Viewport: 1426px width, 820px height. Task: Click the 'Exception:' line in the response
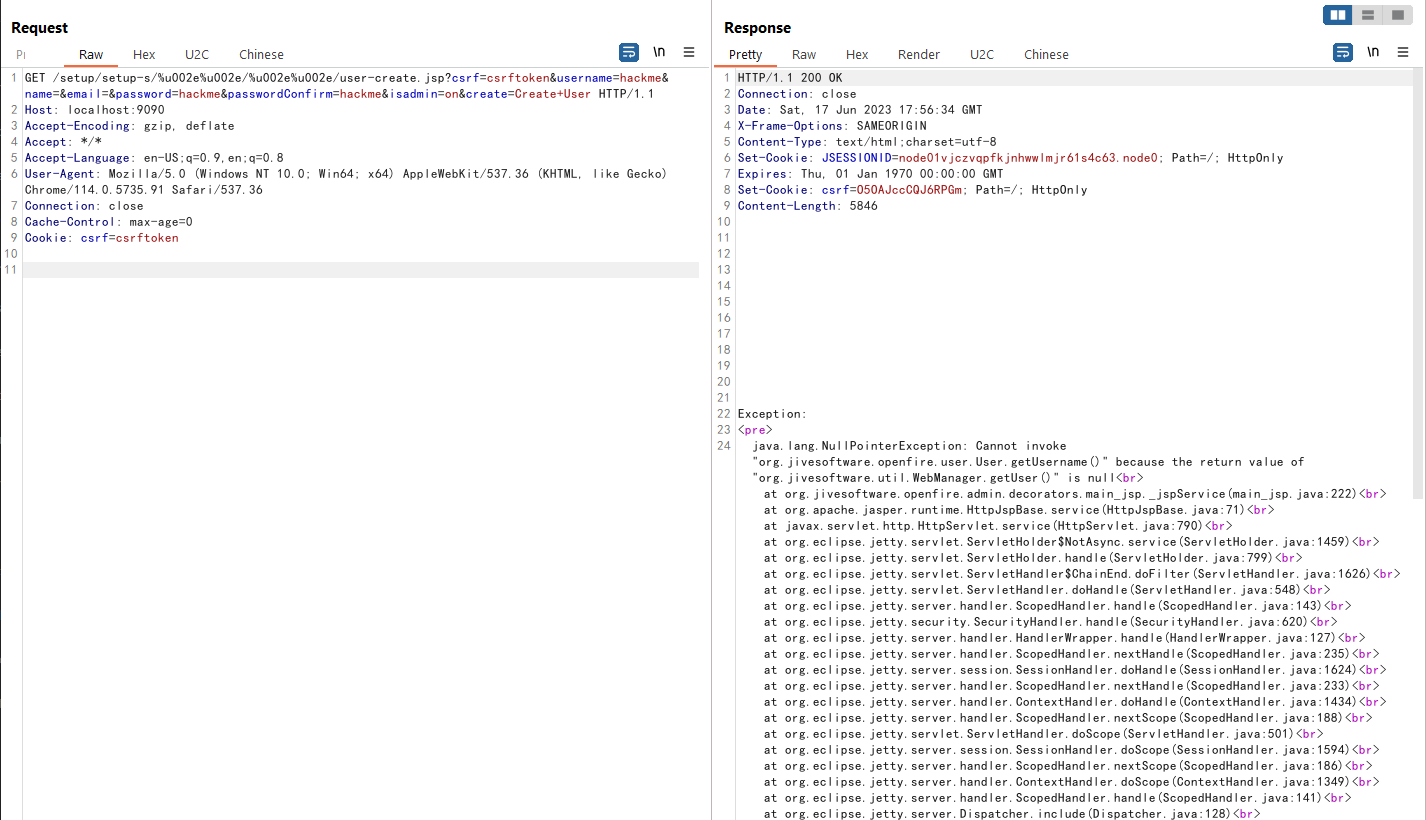[x=772, y=414]
